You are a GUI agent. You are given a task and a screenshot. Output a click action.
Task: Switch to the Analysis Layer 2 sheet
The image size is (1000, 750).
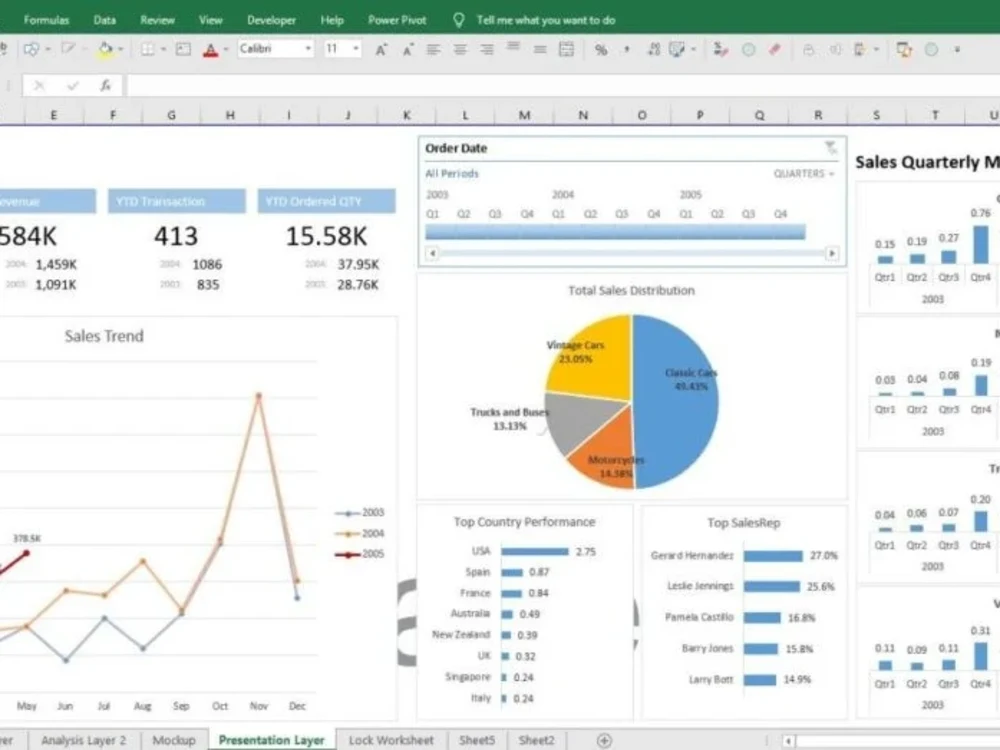coord(84,740)
